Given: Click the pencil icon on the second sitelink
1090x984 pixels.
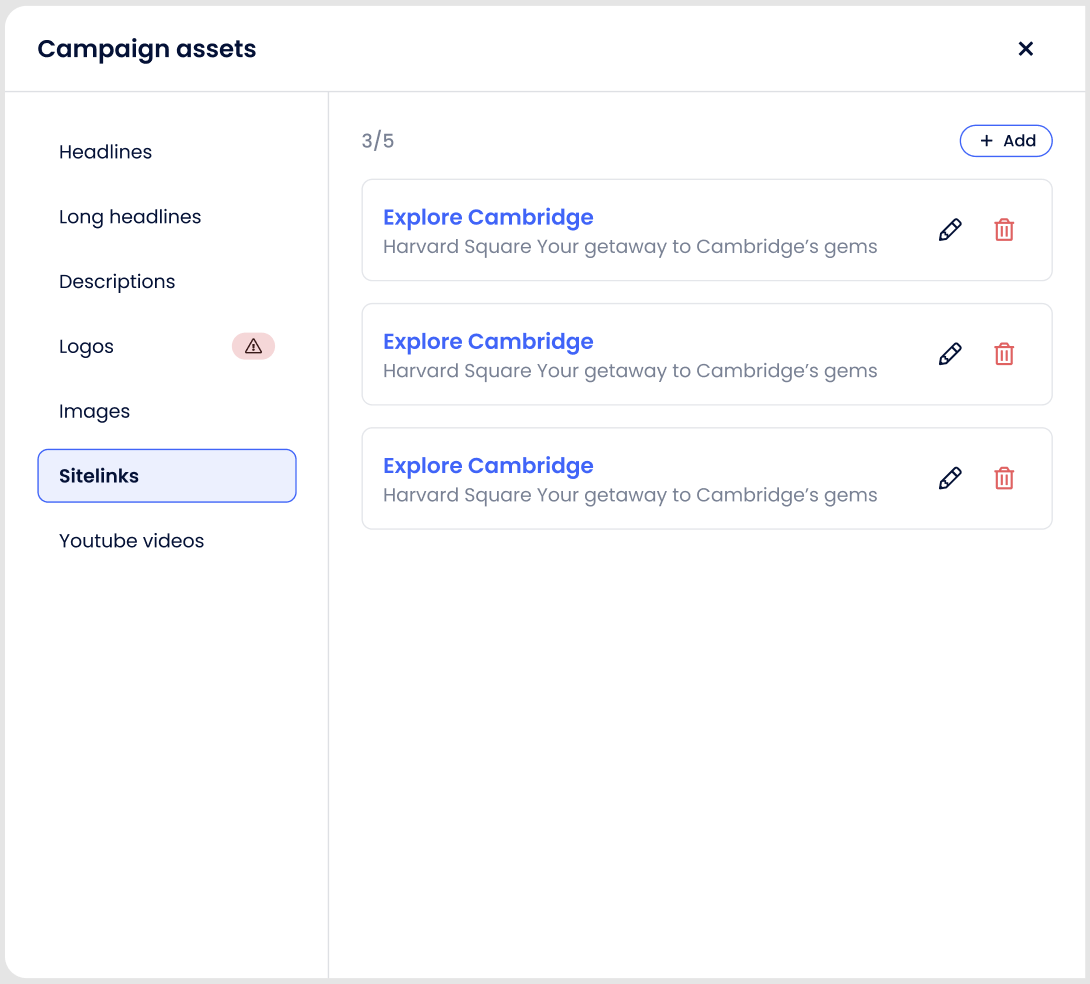Looking at the screenshot, I should click(x=950, y=354).
